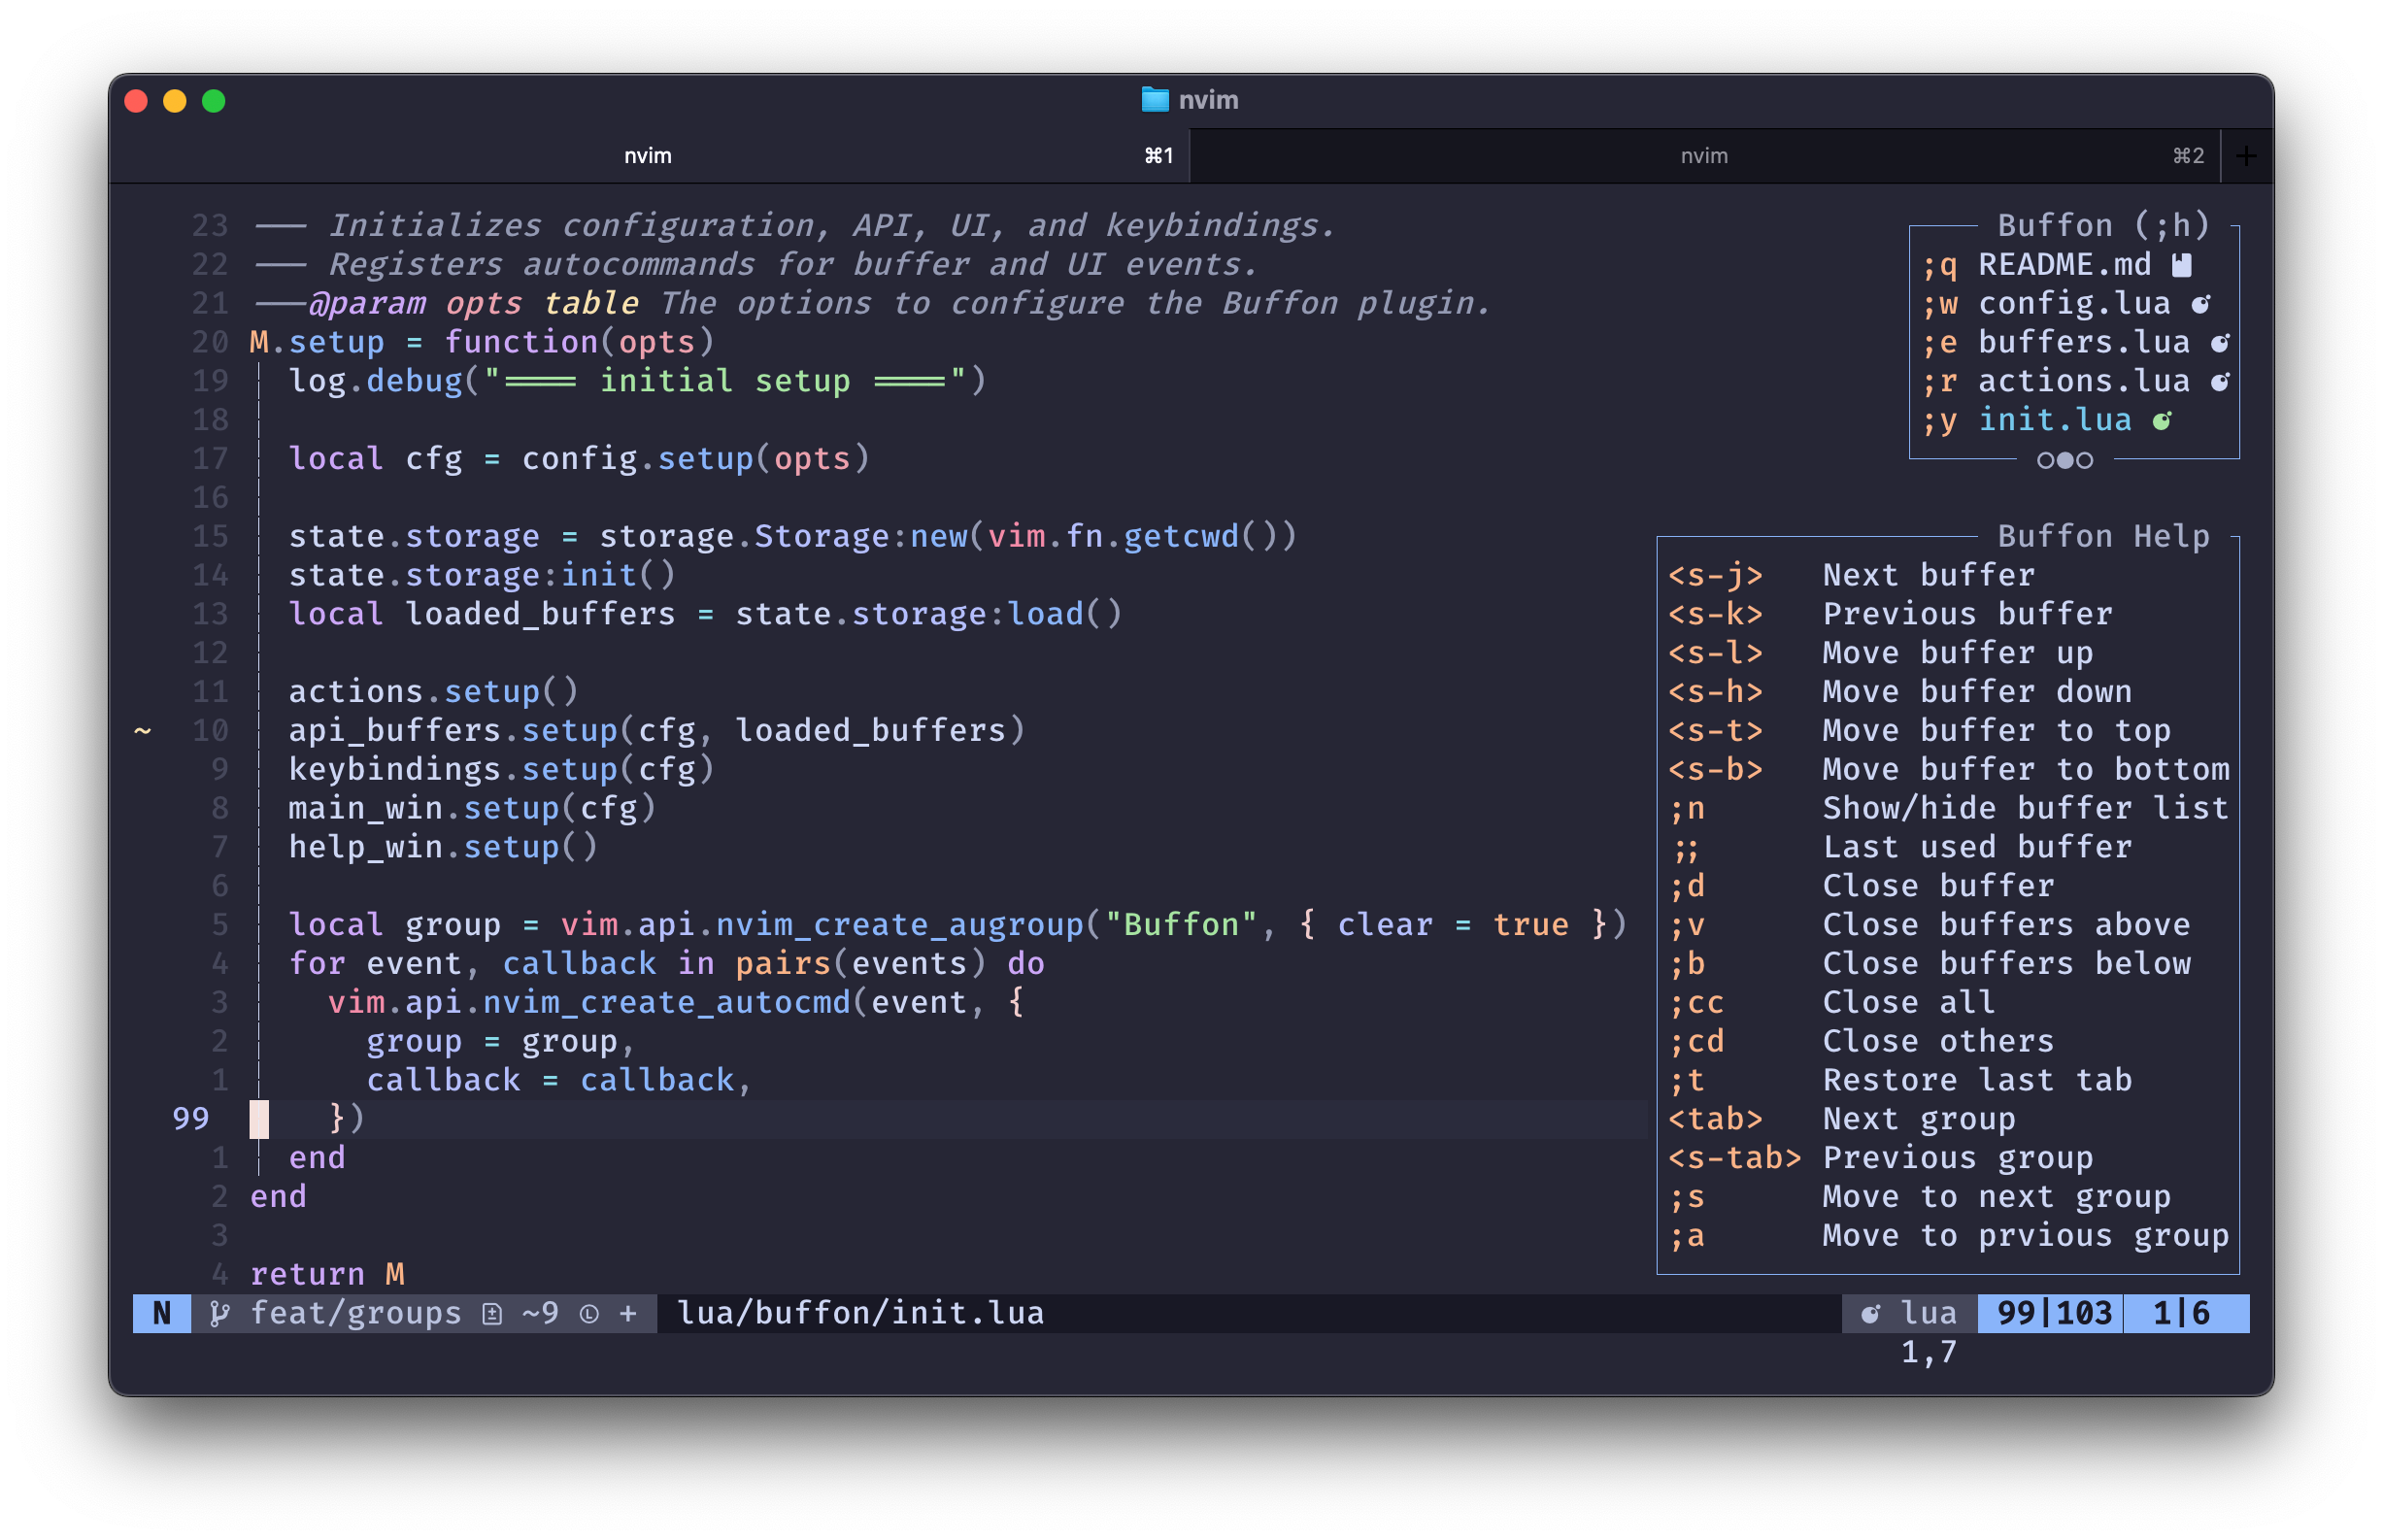Screen dimensions: 2383x1540
Task: Click the Markdown icon next to README.md
Action: coord(2182,265)
